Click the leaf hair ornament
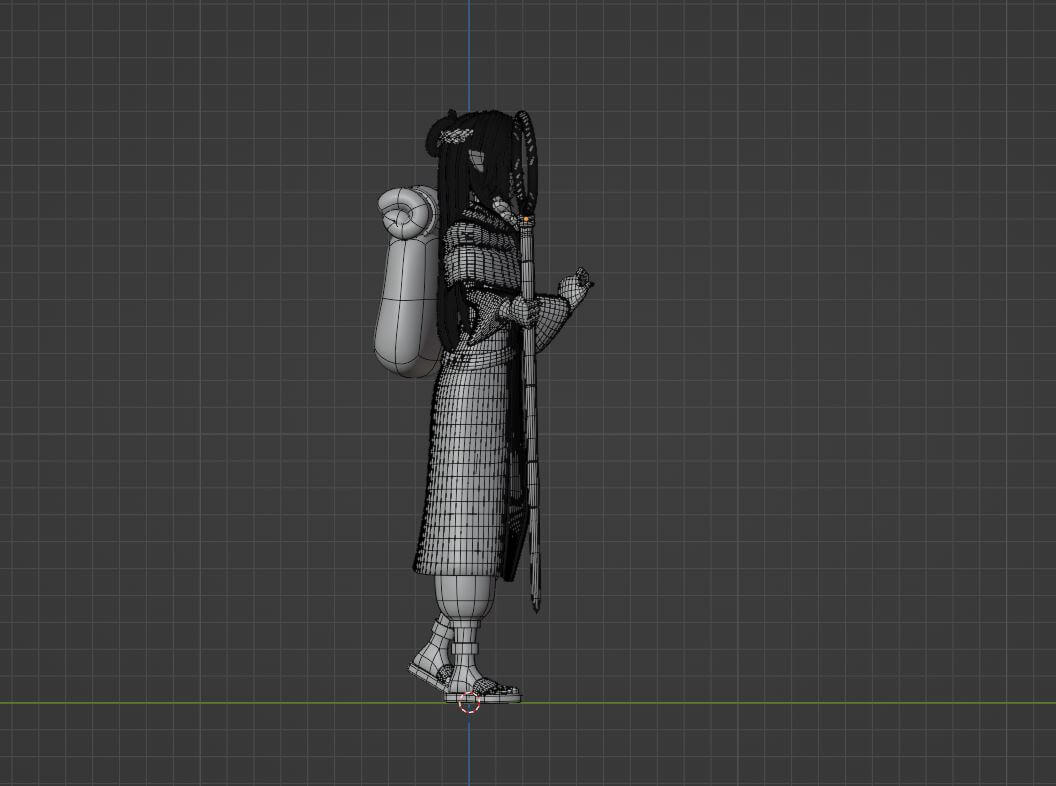 click(455, 137)
